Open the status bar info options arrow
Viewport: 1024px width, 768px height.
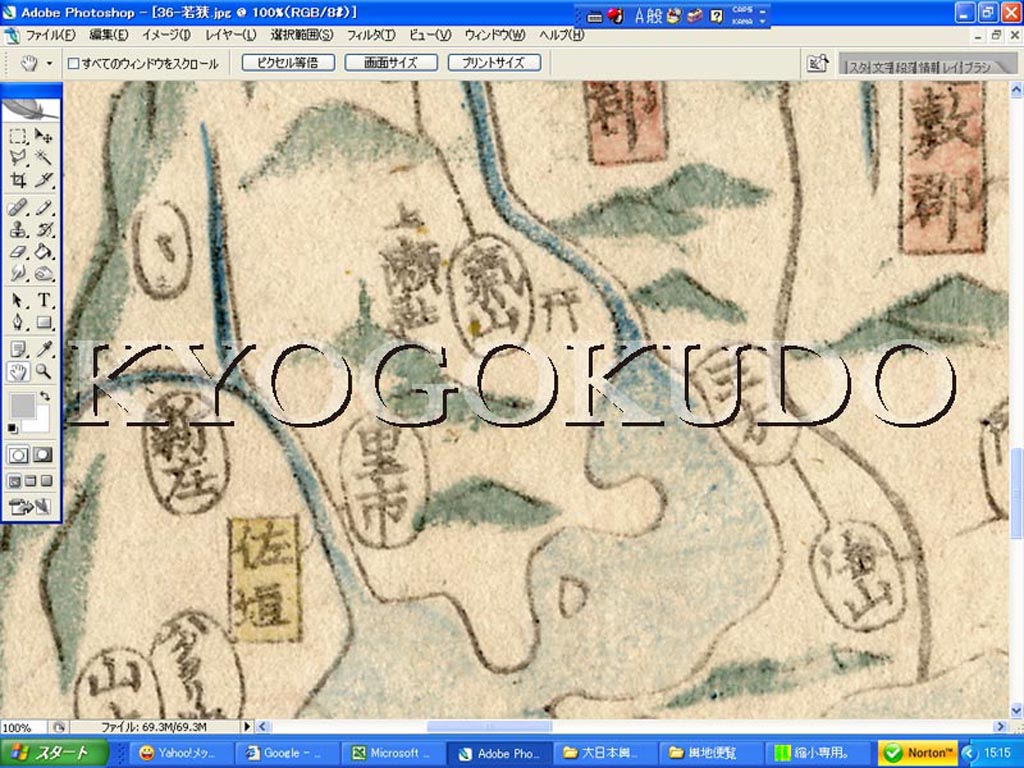point(247,726)
